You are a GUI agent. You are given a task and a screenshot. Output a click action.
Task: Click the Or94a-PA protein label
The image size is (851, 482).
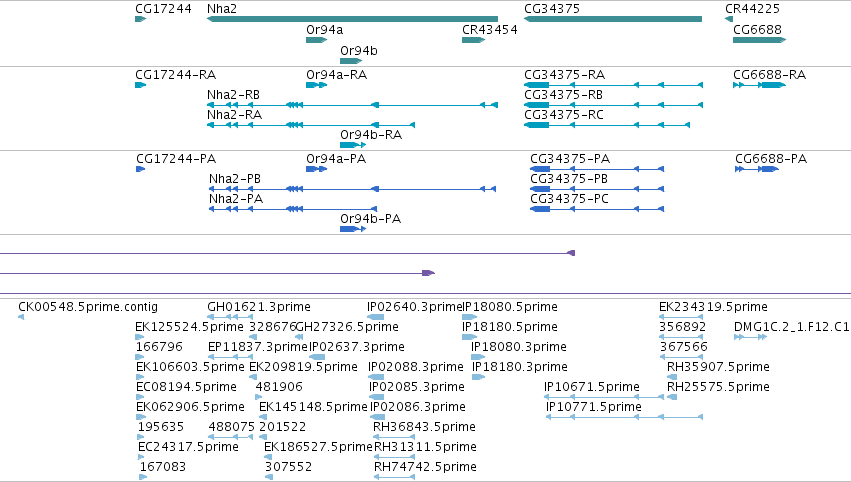336,159
